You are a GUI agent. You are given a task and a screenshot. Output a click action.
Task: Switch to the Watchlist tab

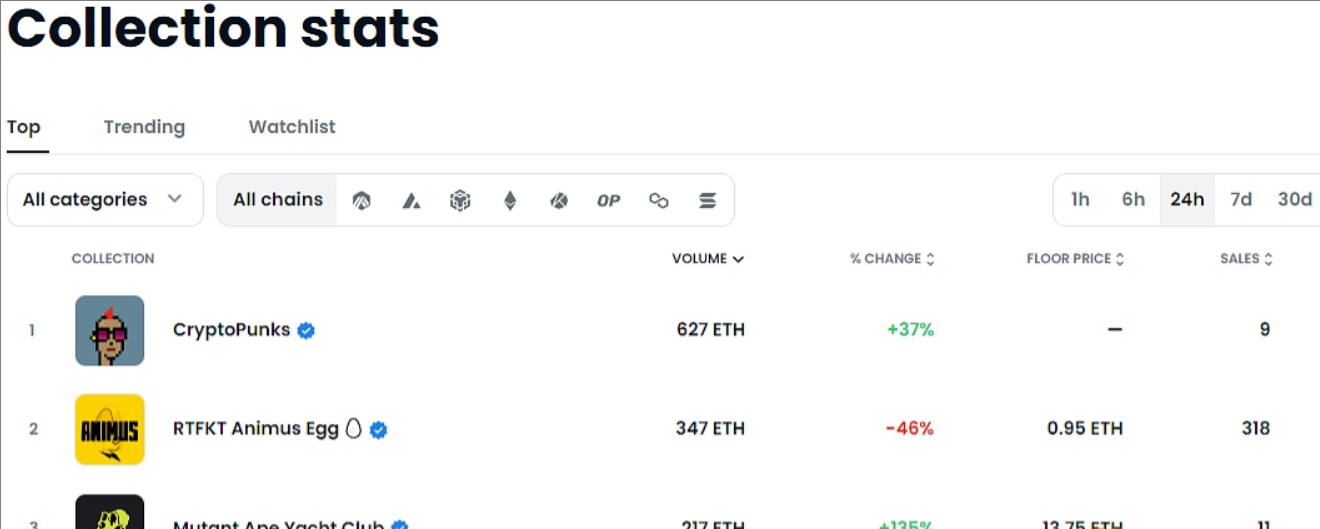tap(292, 127)
